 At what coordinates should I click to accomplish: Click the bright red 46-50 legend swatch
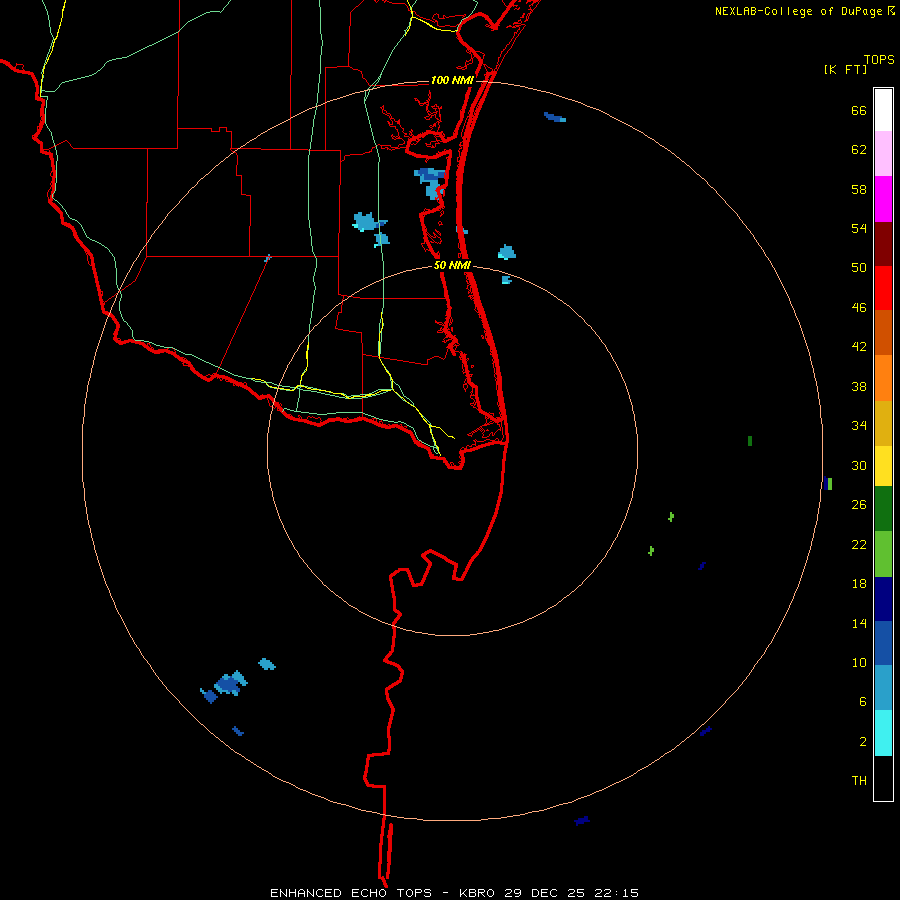(x=883, y=288)
